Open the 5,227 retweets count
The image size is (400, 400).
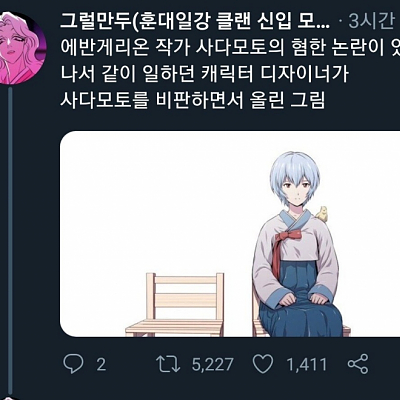click(x=212, y=364)
